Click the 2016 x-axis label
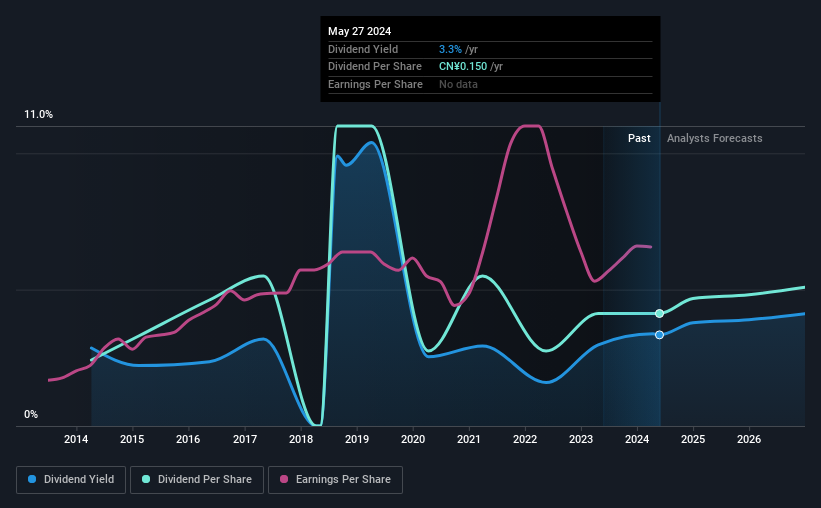The width and height of the screenshot is (821, 508). [188, 439]
